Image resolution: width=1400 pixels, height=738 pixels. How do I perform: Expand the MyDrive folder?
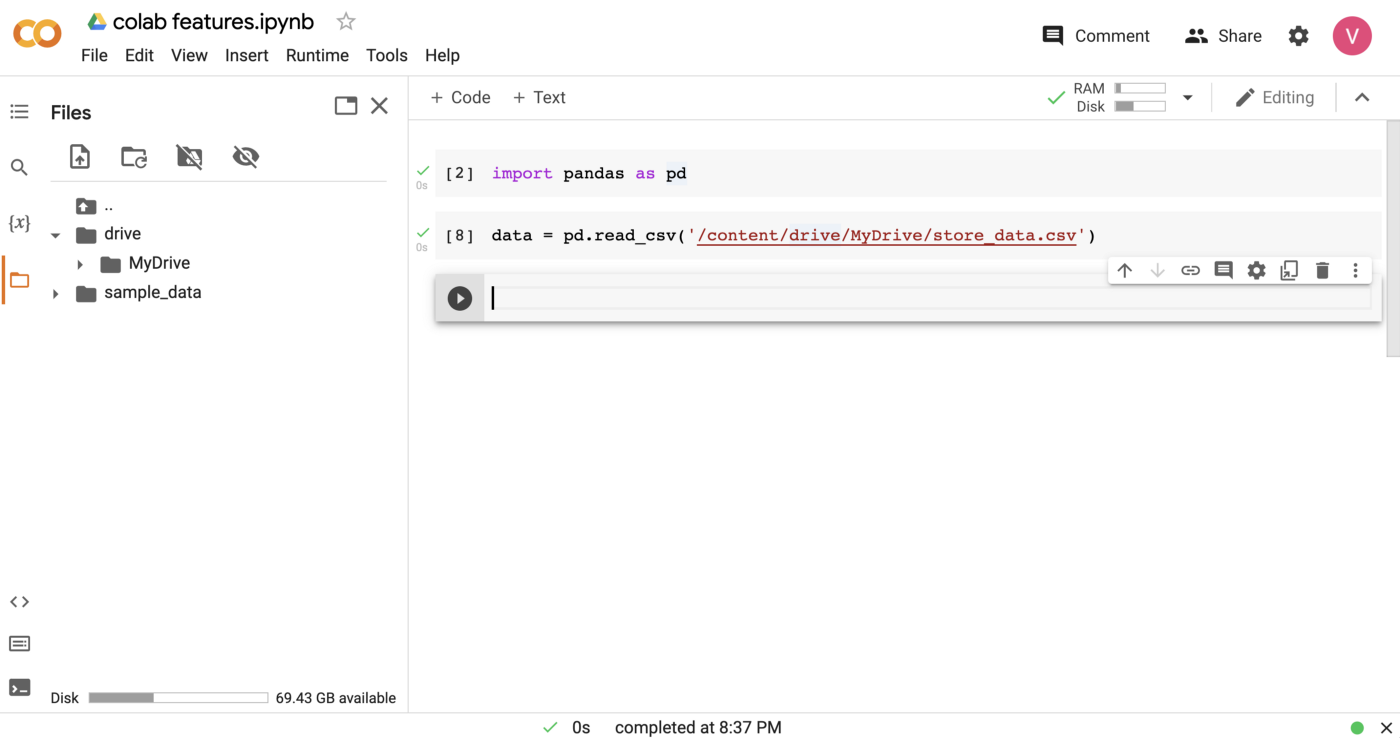click(x=80, y=264)
